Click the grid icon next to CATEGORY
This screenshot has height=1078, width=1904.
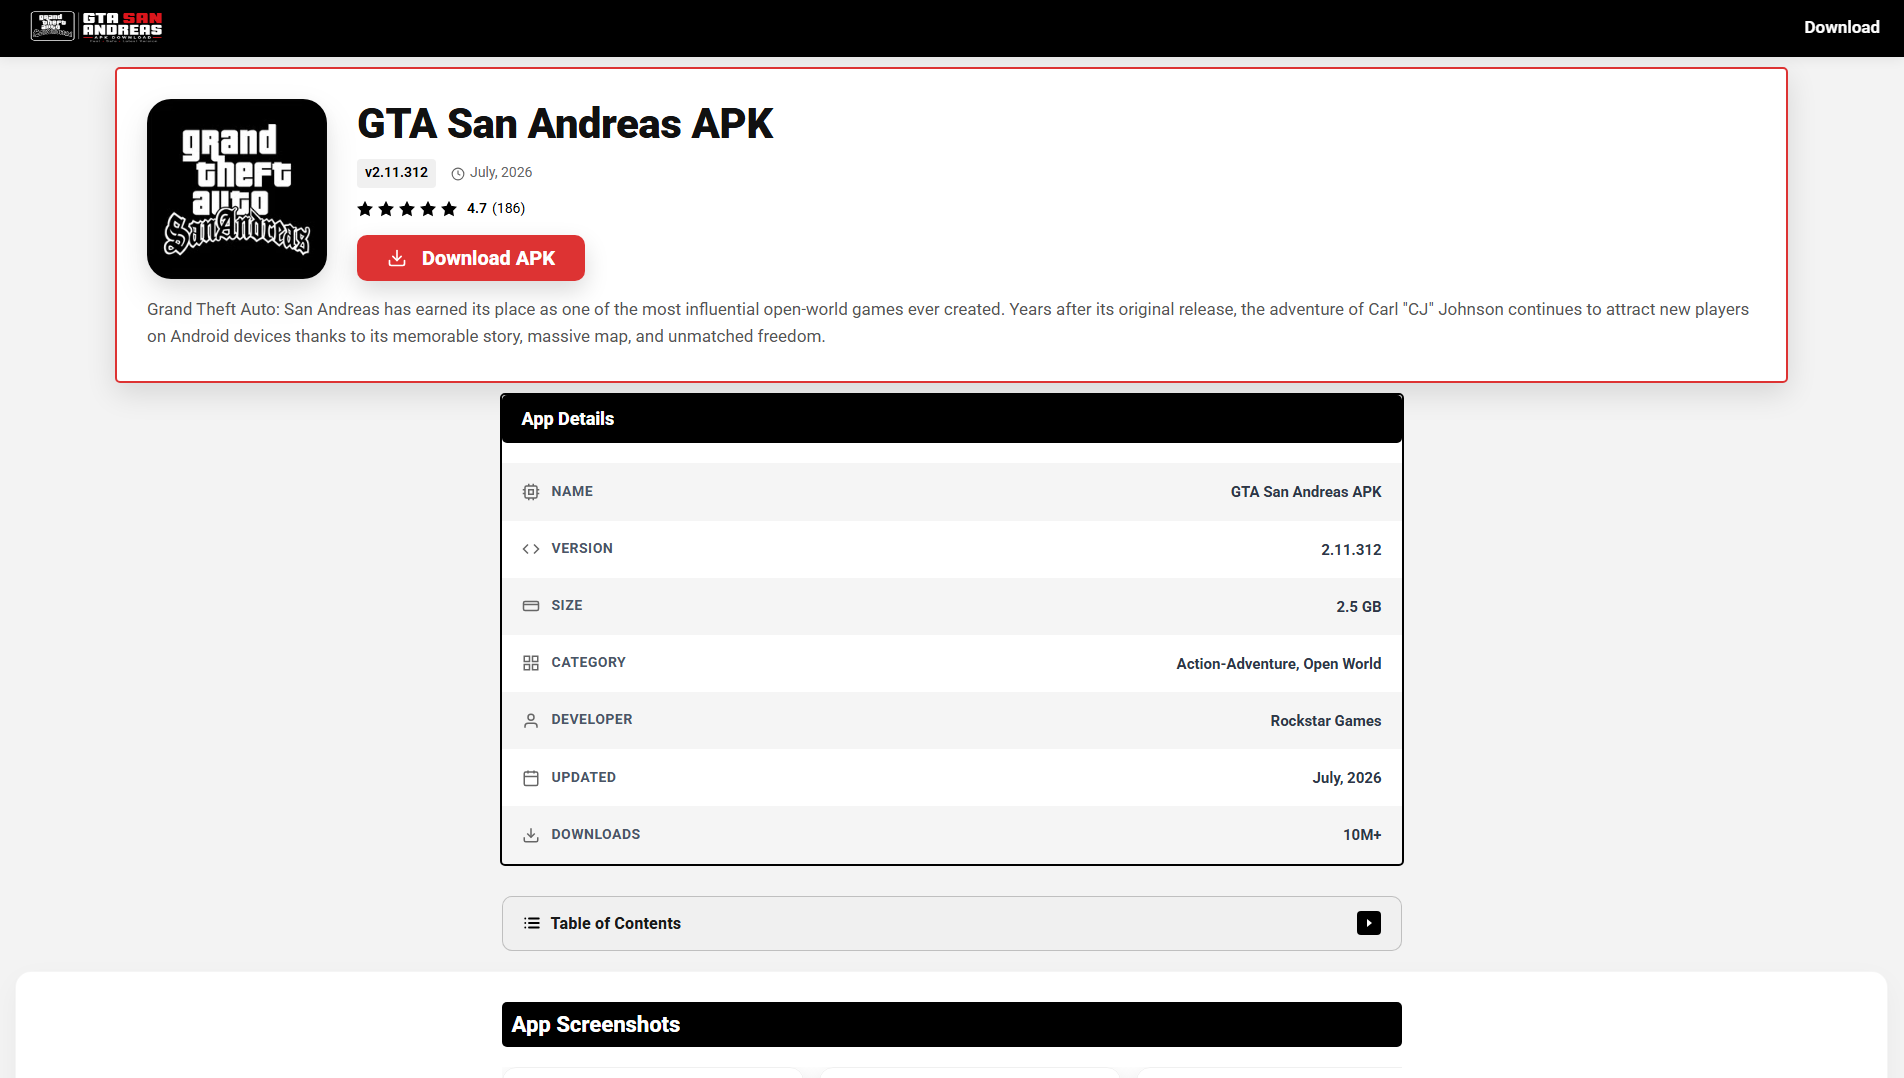point(531,663)
